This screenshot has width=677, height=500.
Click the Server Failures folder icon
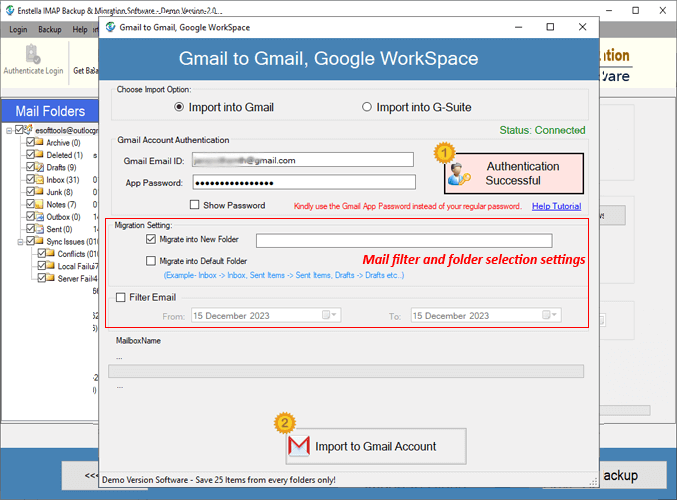(x=50, y=278)
